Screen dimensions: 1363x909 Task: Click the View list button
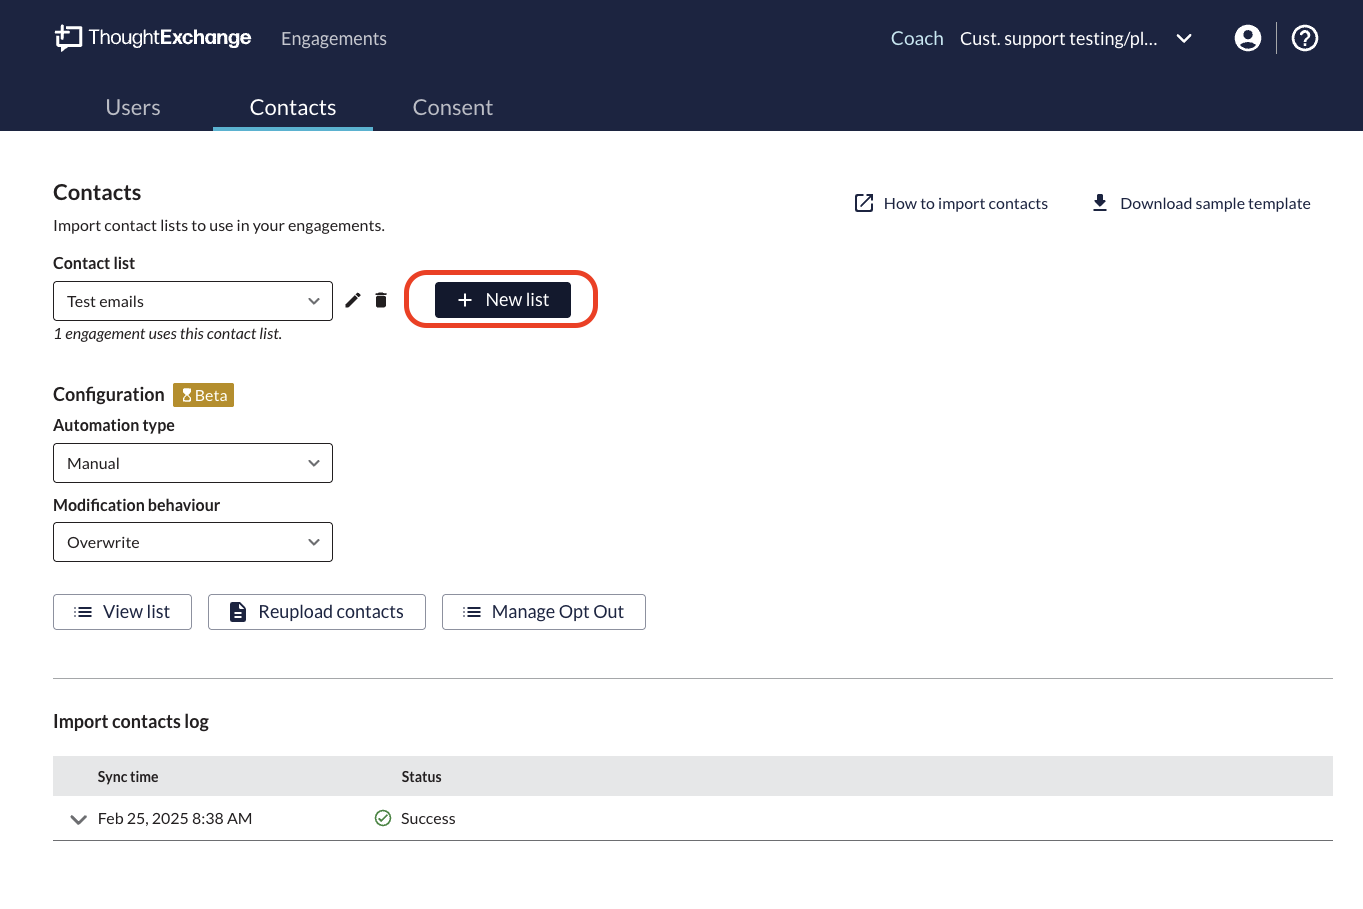[x=122, y=612]
